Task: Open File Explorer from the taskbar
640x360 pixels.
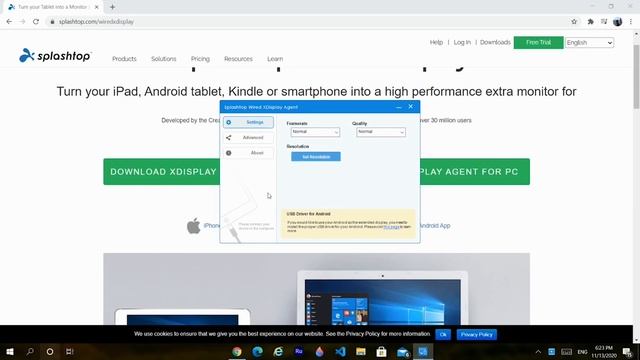Action: pyautogui.click(x=361, y=351)
